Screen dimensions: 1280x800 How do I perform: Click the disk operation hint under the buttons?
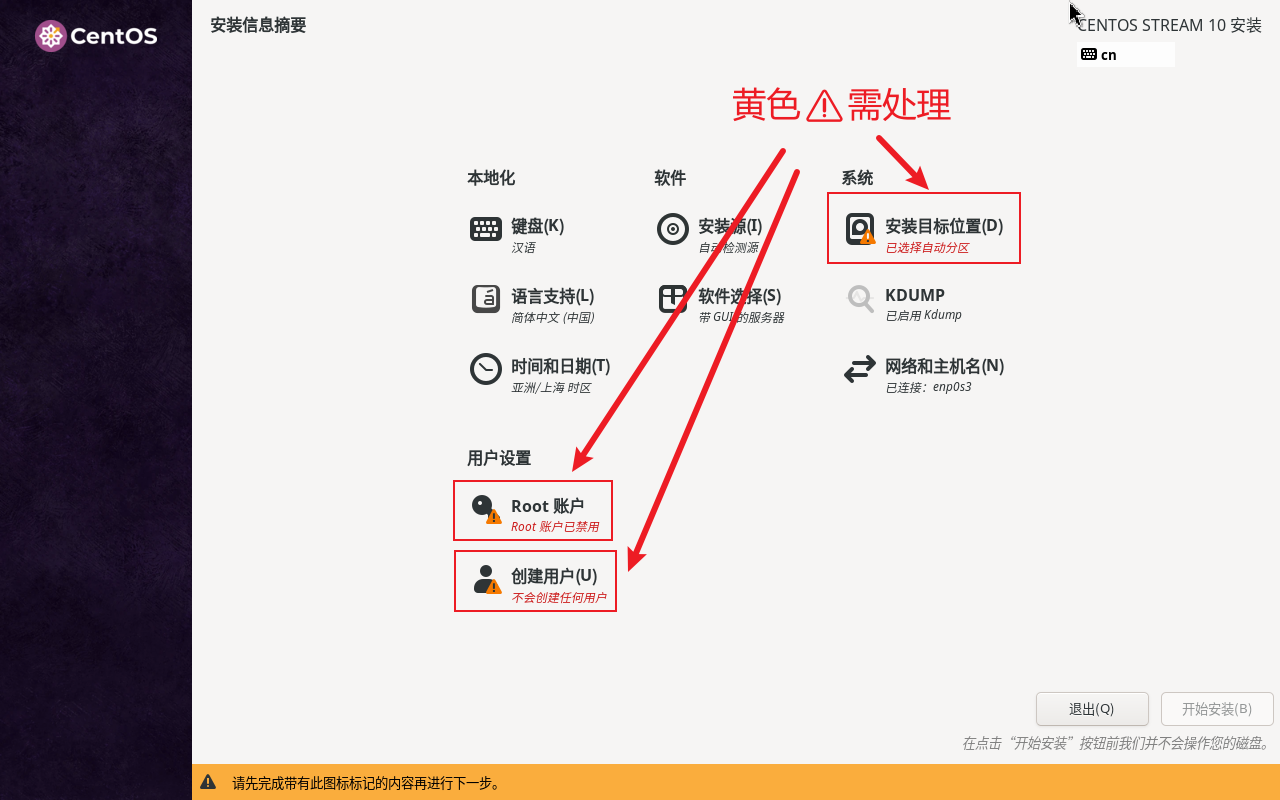pos(1116,744)
